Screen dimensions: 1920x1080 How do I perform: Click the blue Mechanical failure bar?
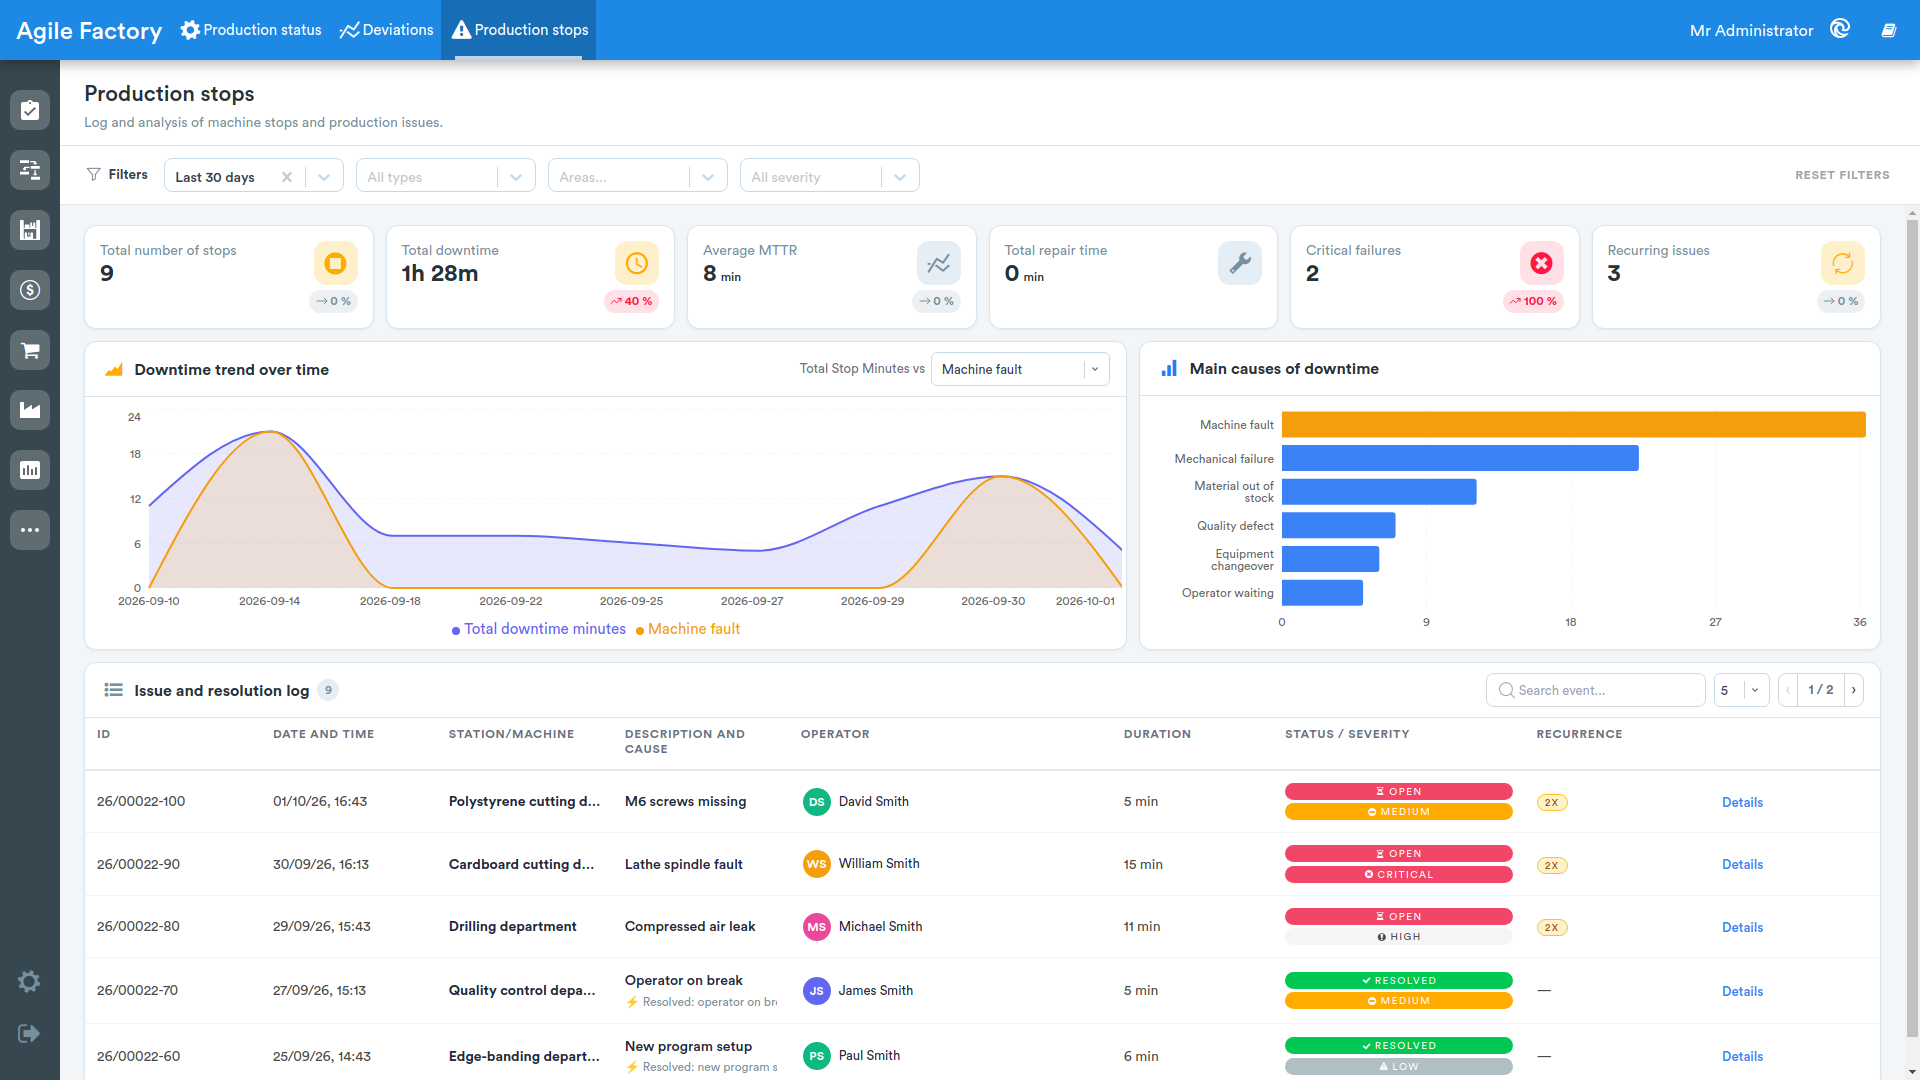pos(1460,458)
